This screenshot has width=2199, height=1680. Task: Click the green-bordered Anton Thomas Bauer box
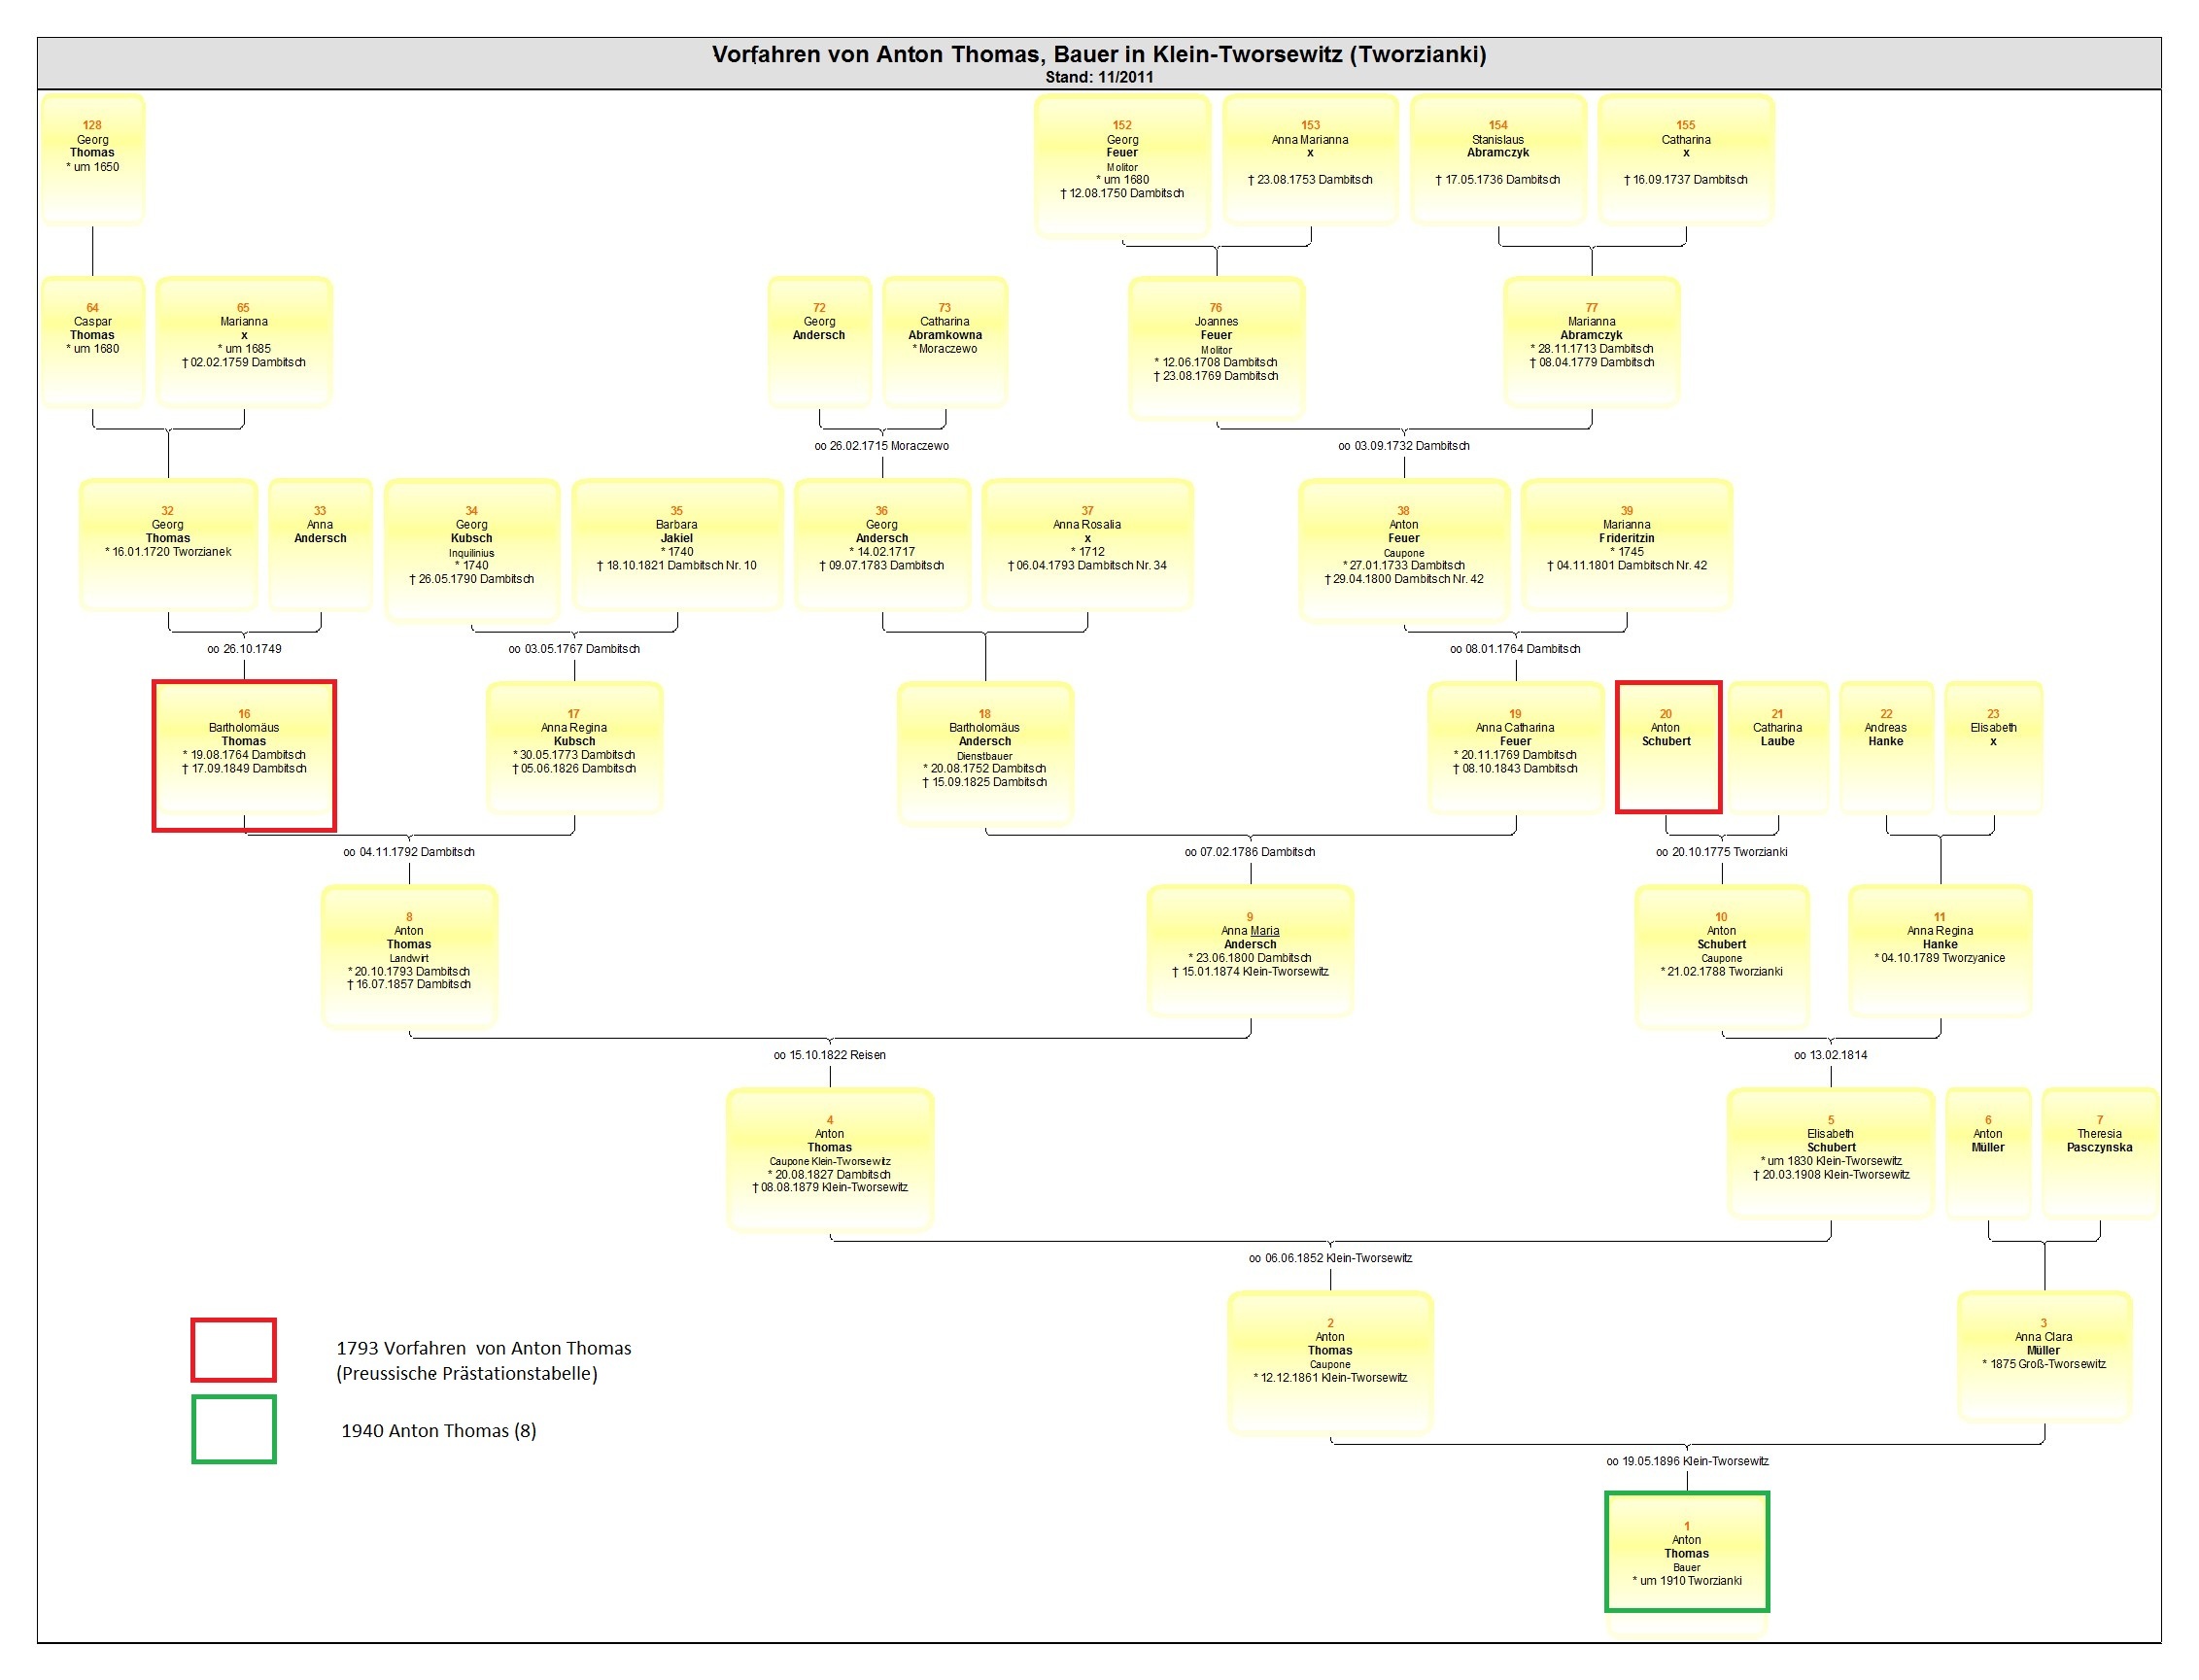[1686, 1551]
